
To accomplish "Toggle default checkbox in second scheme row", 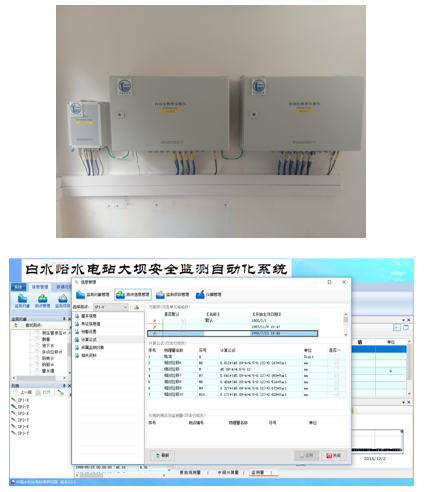I will click(183, 327).
